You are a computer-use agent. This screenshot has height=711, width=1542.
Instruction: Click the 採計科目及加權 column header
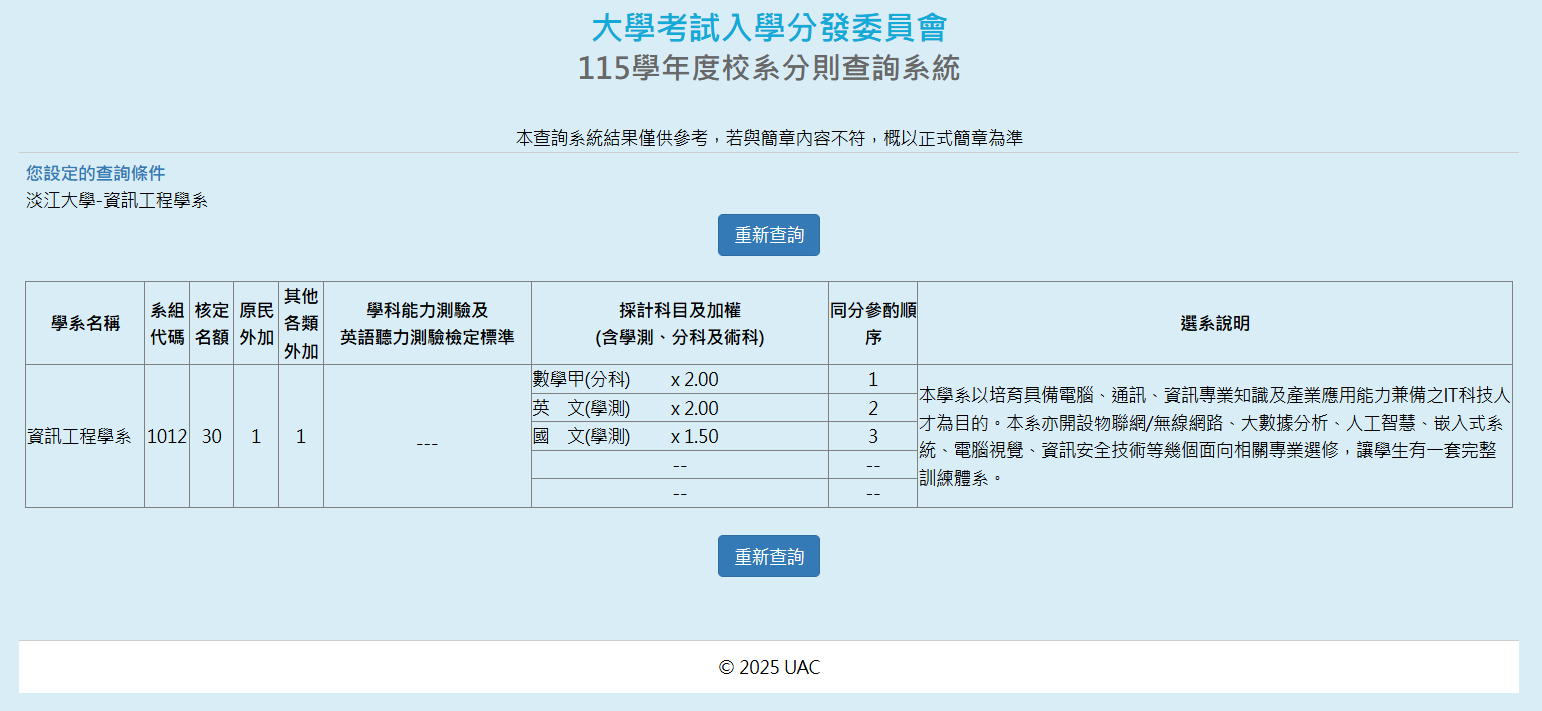pos(679,323)
